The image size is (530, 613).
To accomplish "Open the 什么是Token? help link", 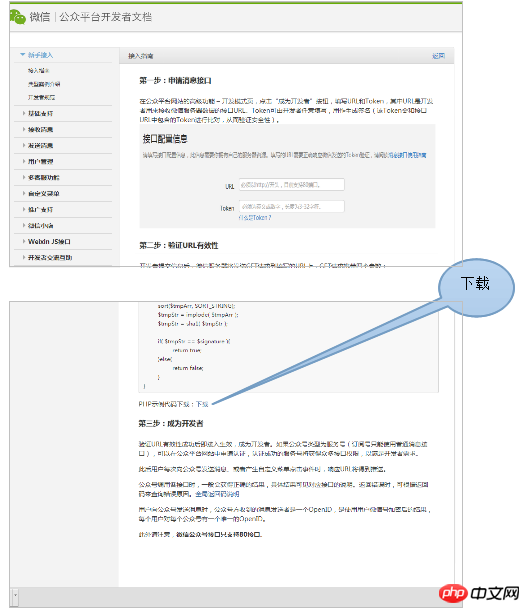I will tap(255, 218).
